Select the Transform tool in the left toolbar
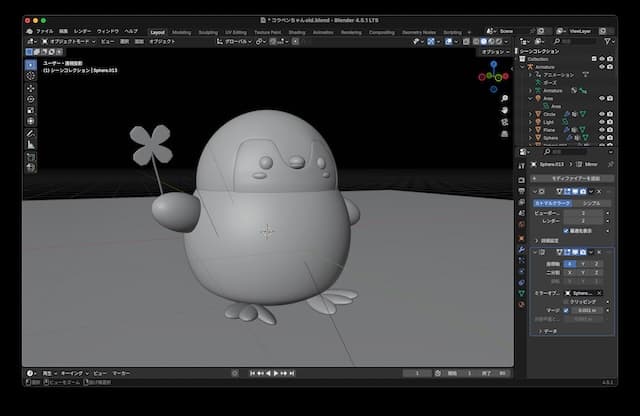This screenshot has height=416, width=640. (31, 121)
